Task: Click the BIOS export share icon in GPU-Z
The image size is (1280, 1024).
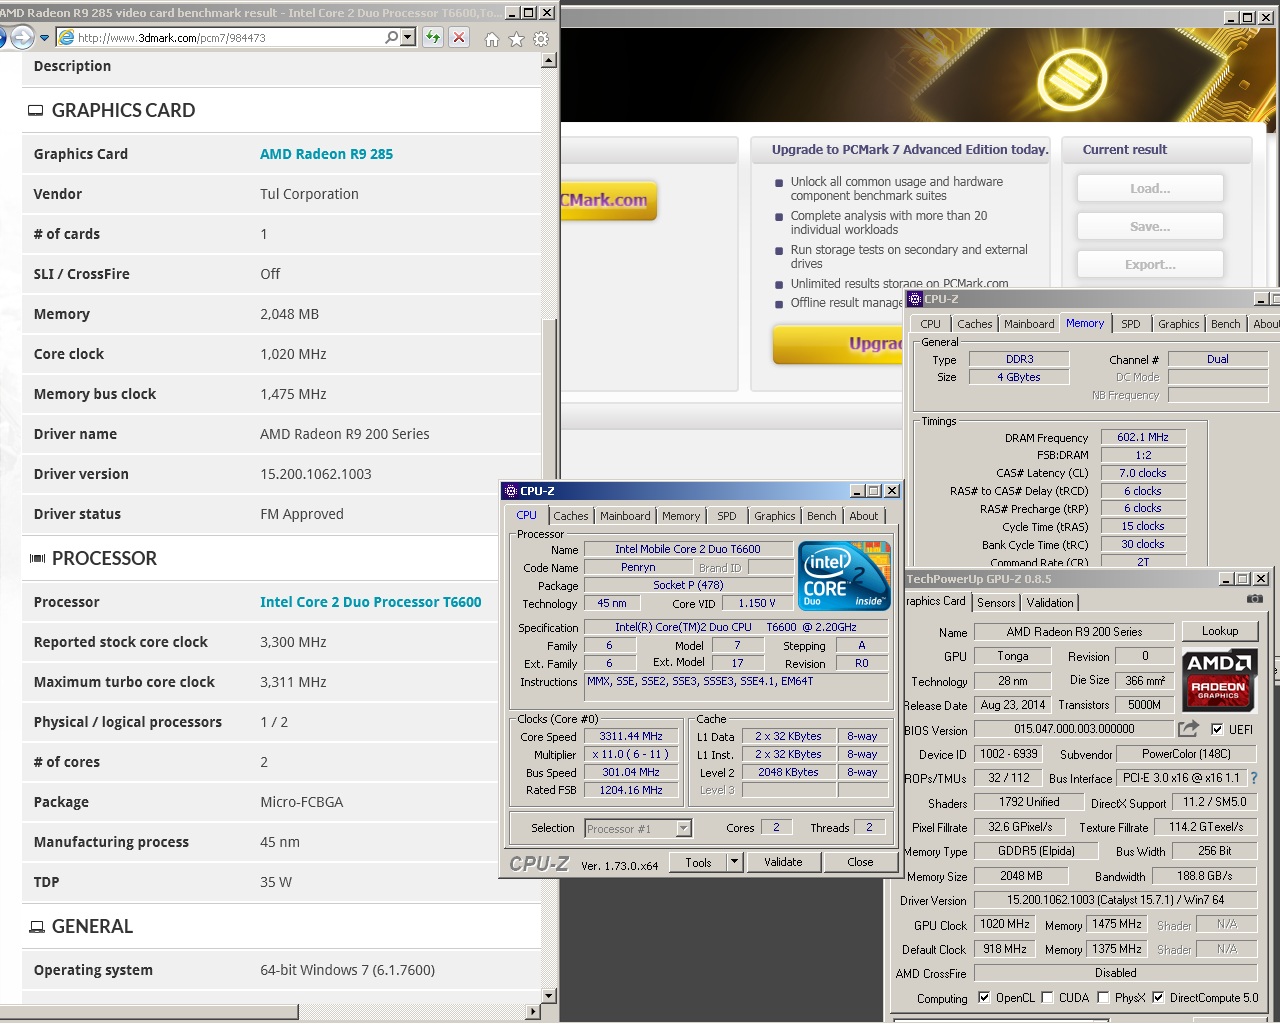Action: pos(1188,729)
